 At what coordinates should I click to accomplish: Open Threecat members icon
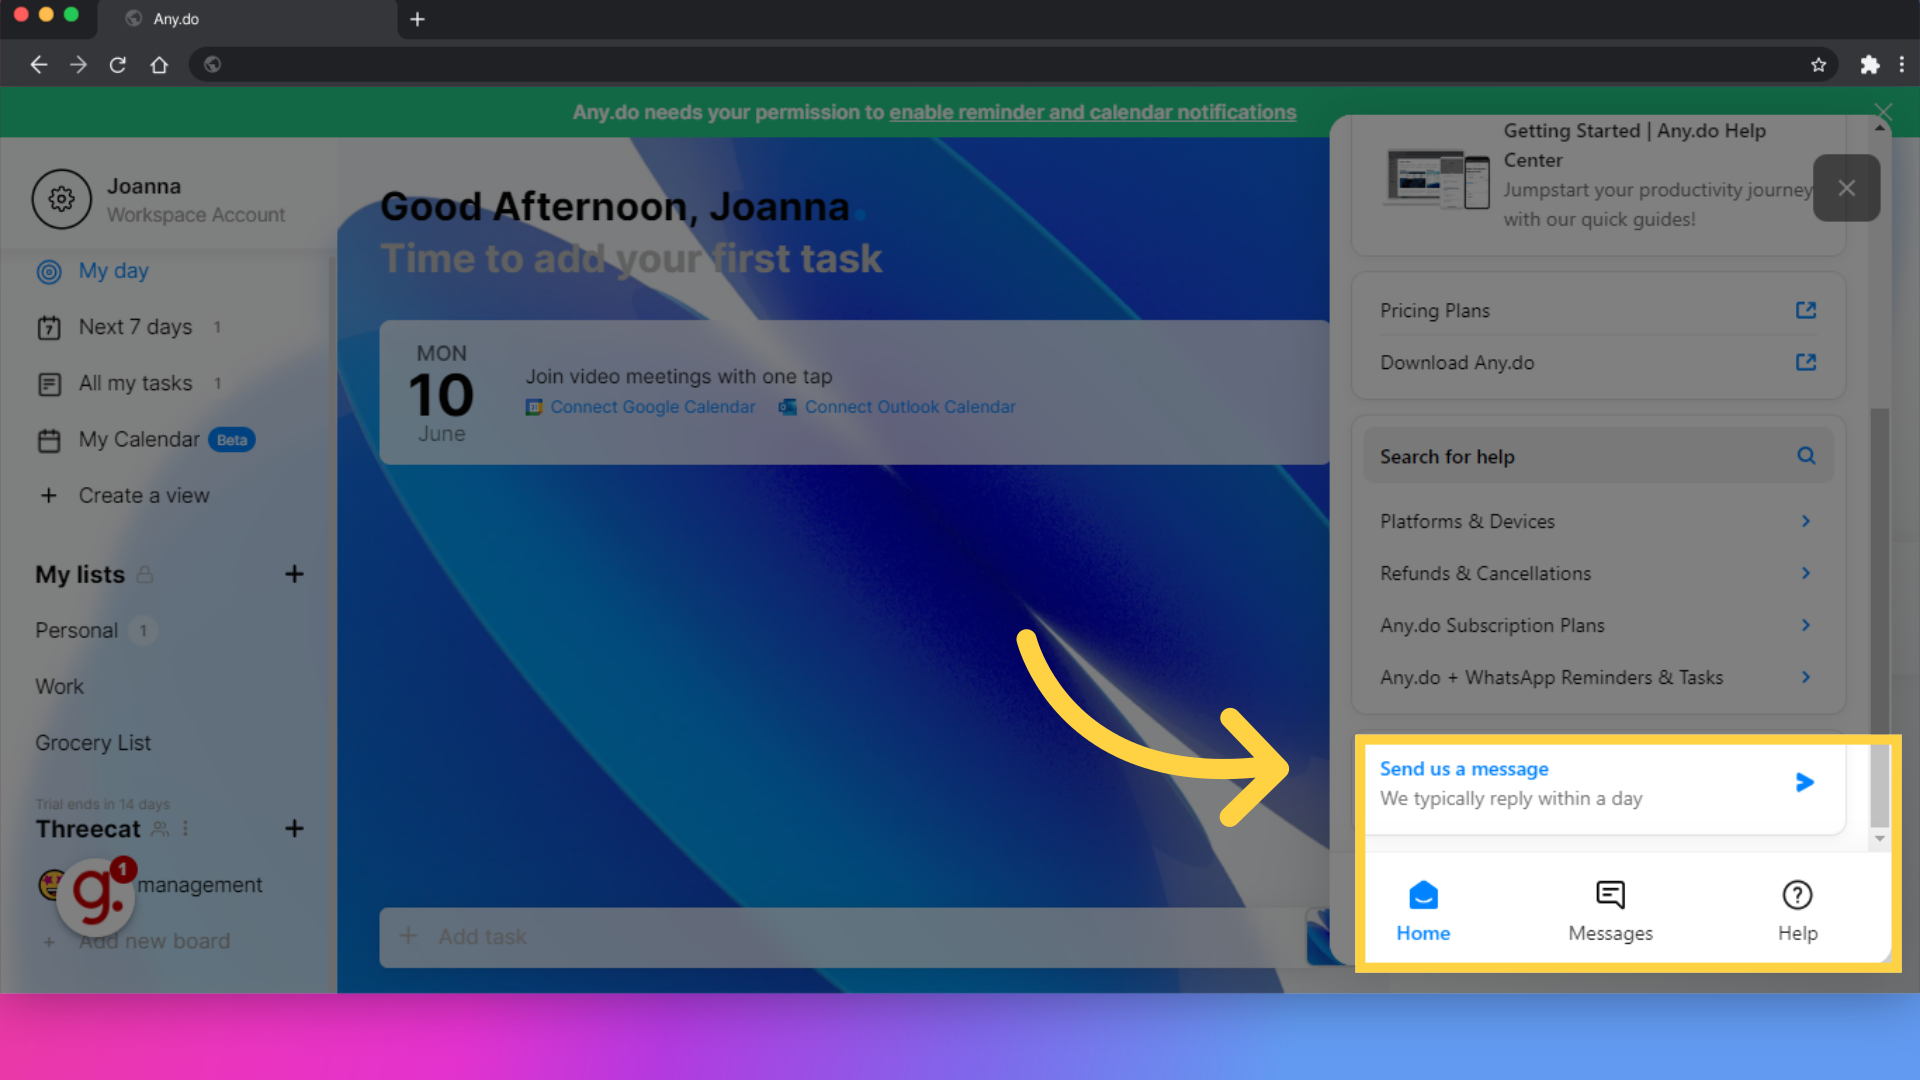(x=160, y=828)
